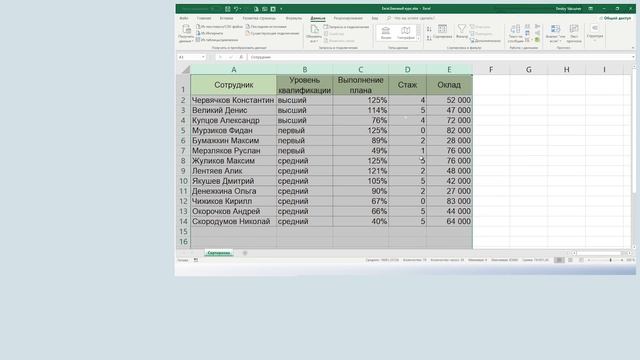Switch to Page Layout view in status bar

tap(570, 260)
